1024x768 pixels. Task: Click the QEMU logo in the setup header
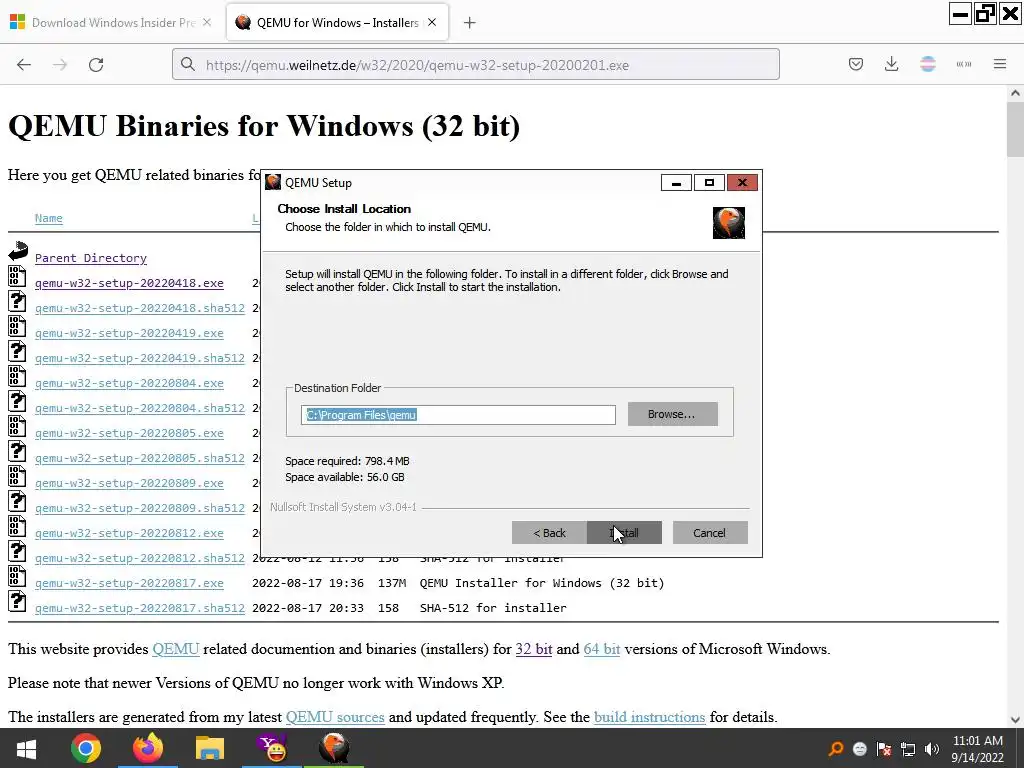click(728, 223)
